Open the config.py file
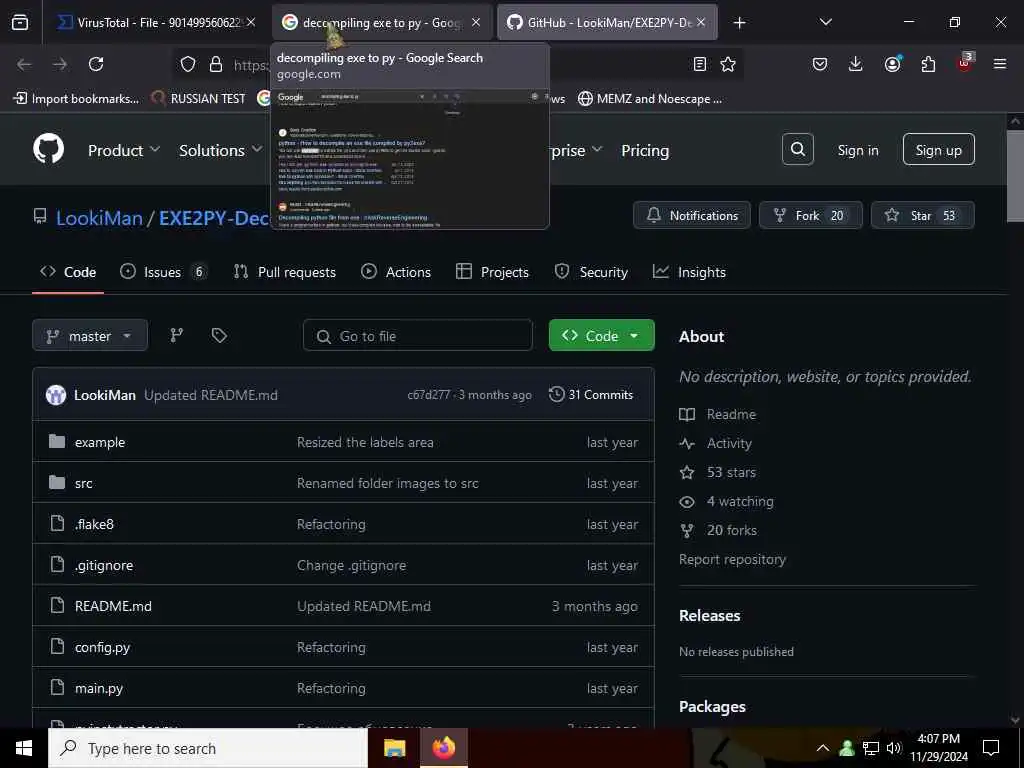The image size is (1024, 768). tap(103, 647)
